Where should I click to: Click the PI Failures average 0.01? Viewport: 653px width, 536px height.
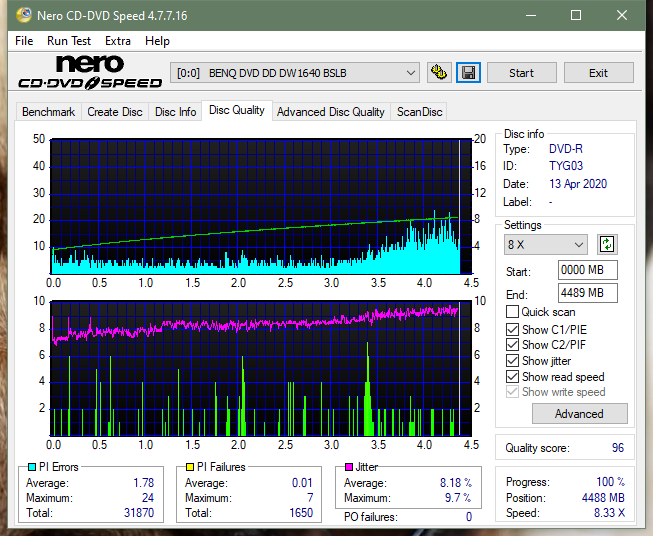(x=302, y=482)
